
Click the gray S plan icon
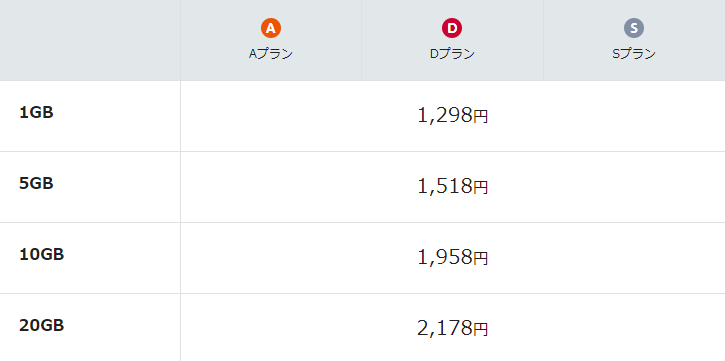(634, 28)
